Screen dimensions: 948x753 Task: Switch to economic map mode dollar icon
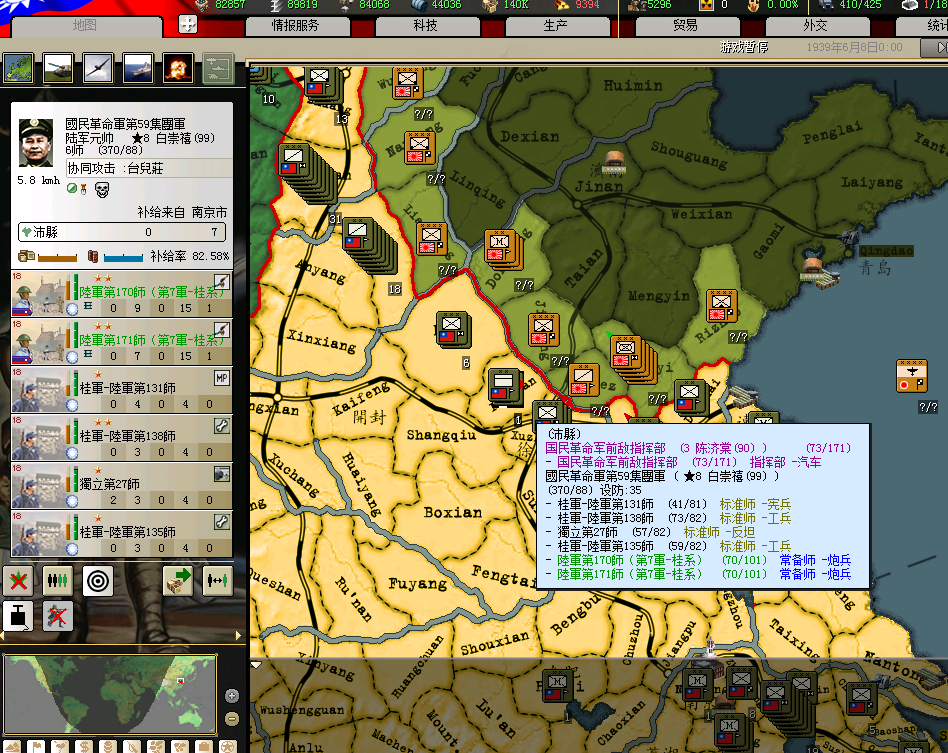pyautogui.click(x=84, y=747)
